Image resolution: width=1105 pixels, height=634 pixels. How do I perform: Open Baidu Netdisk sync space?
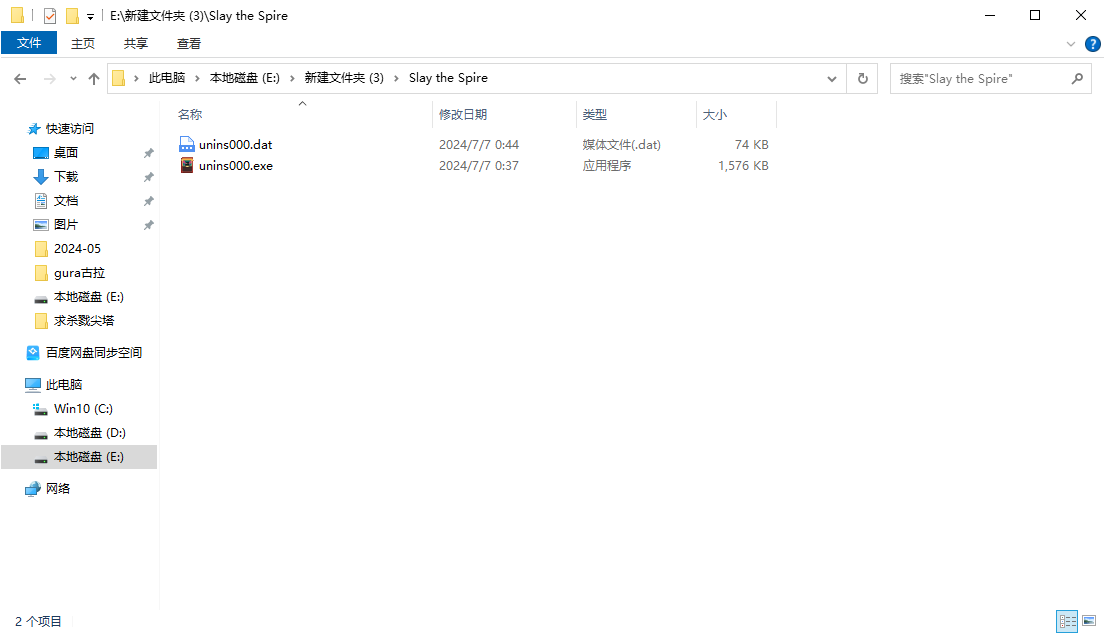(x=93, y=353)
